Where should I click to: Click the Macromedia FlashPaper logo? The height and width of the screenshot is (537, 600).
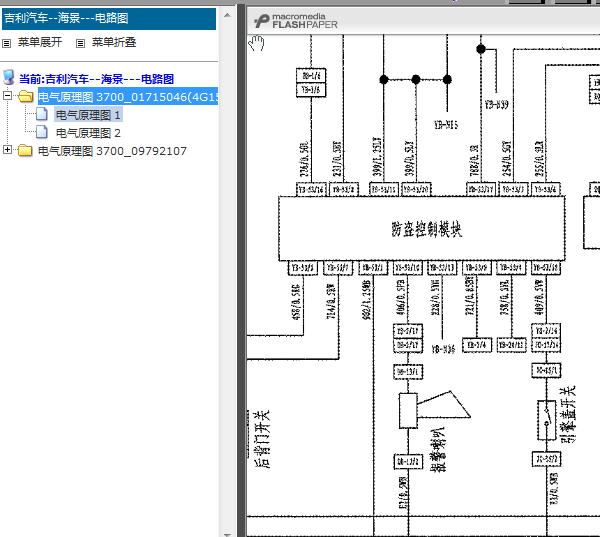295,21
